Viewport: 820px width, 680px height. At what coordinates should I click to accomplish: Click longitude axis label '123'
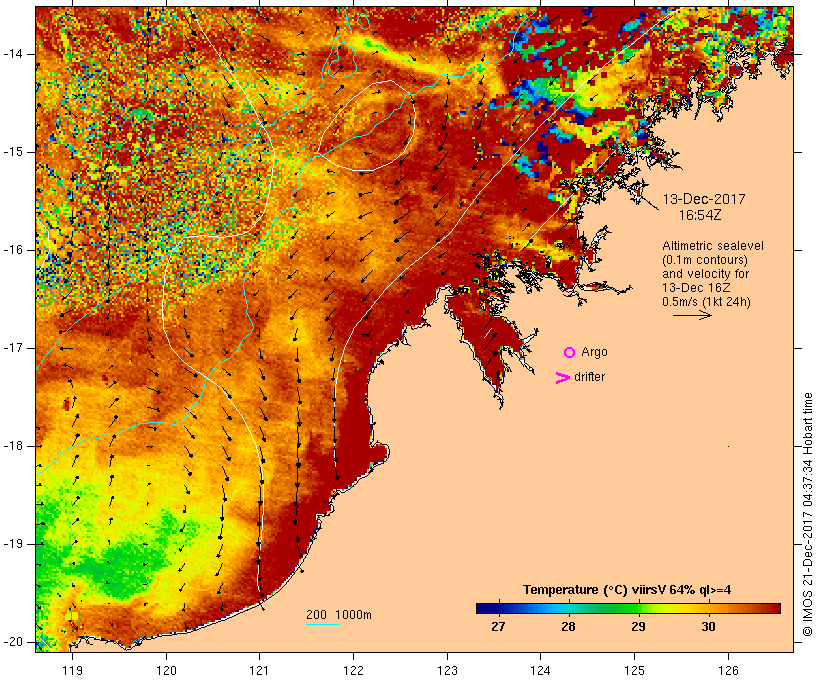click(x=447, y=670)
